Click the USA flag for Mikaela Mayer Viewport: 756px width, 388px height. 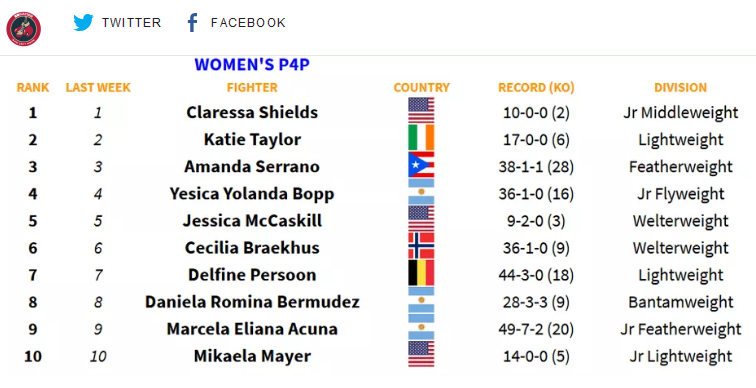click(x=421, y=354)
